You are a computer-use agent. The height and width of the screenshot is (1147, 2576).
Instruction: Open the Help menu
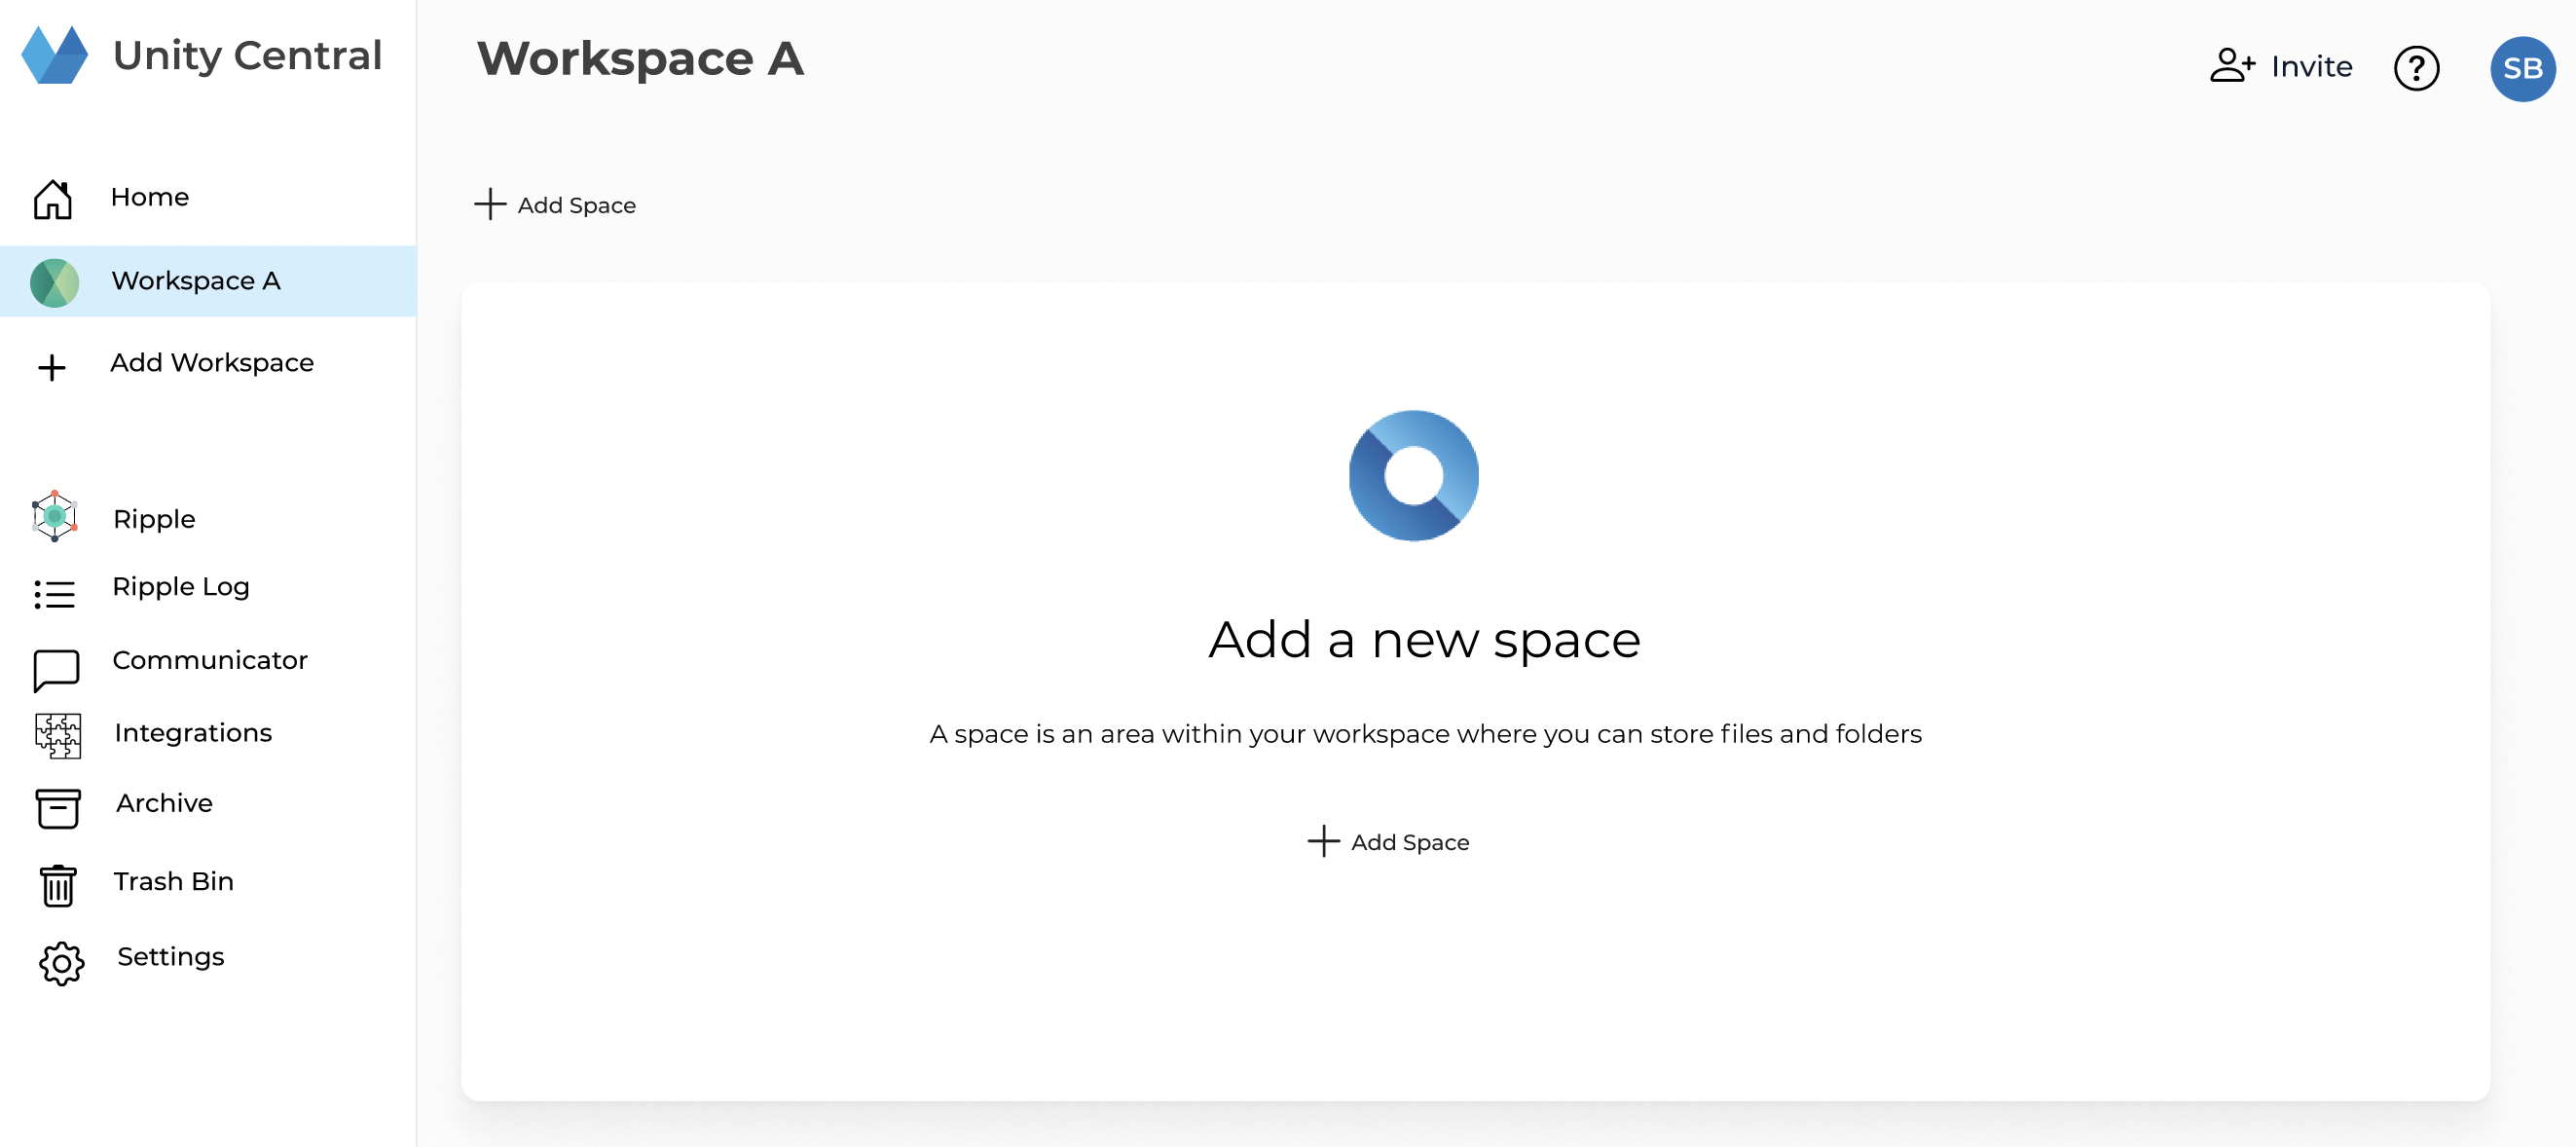[x=2417, y=67]
